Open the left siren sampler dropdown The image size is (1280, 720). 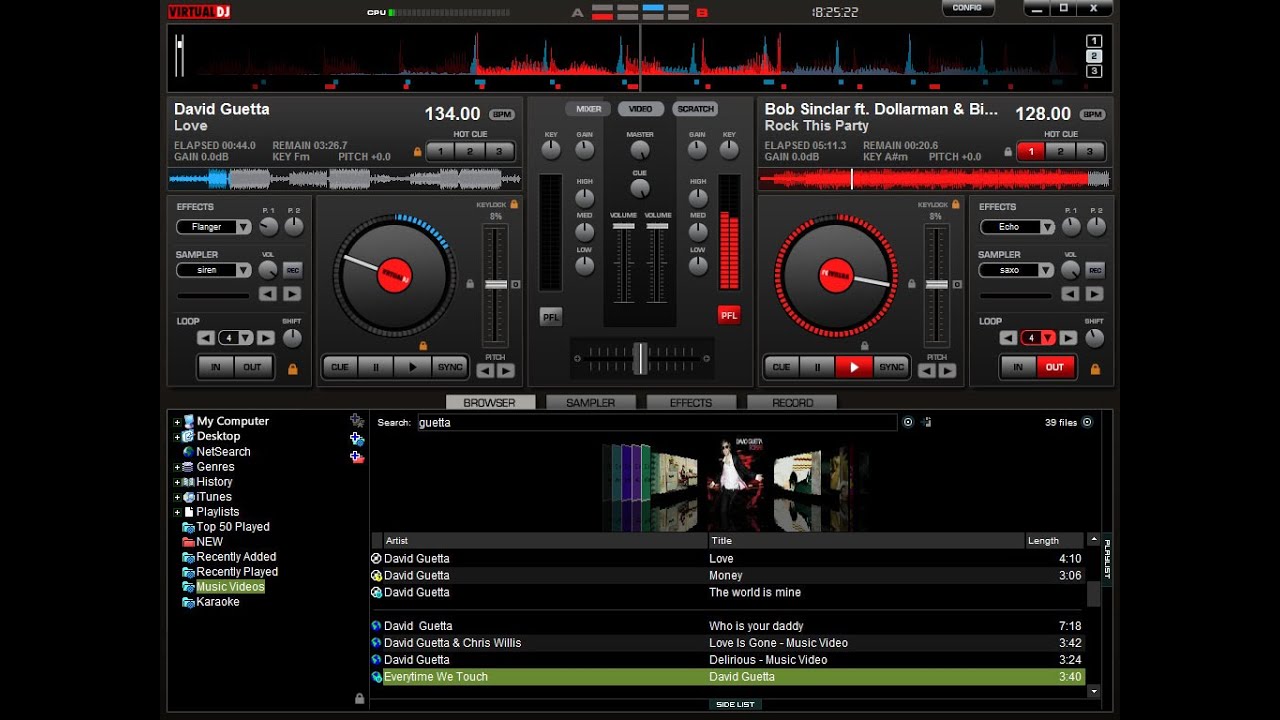click(243, 270)
